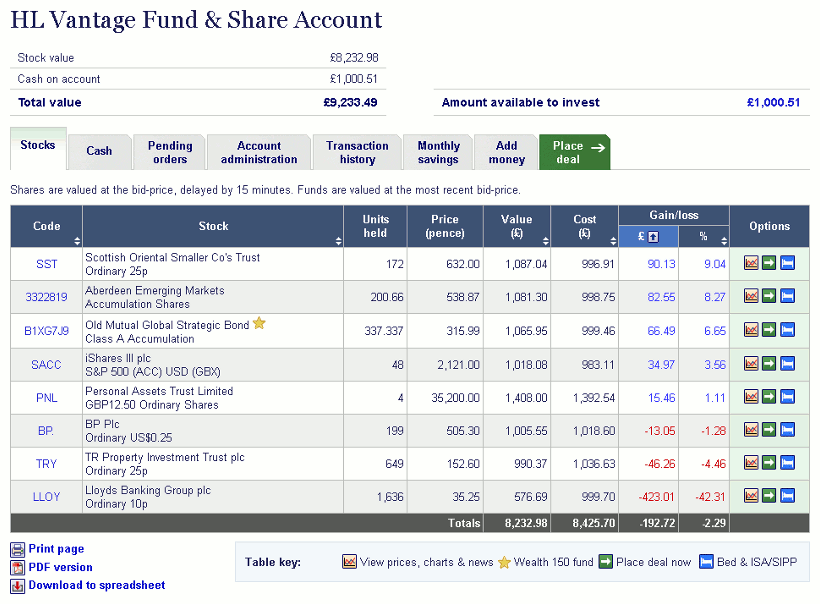Switch to the Cash tab
Screen dimensions: 820x604
99,151
